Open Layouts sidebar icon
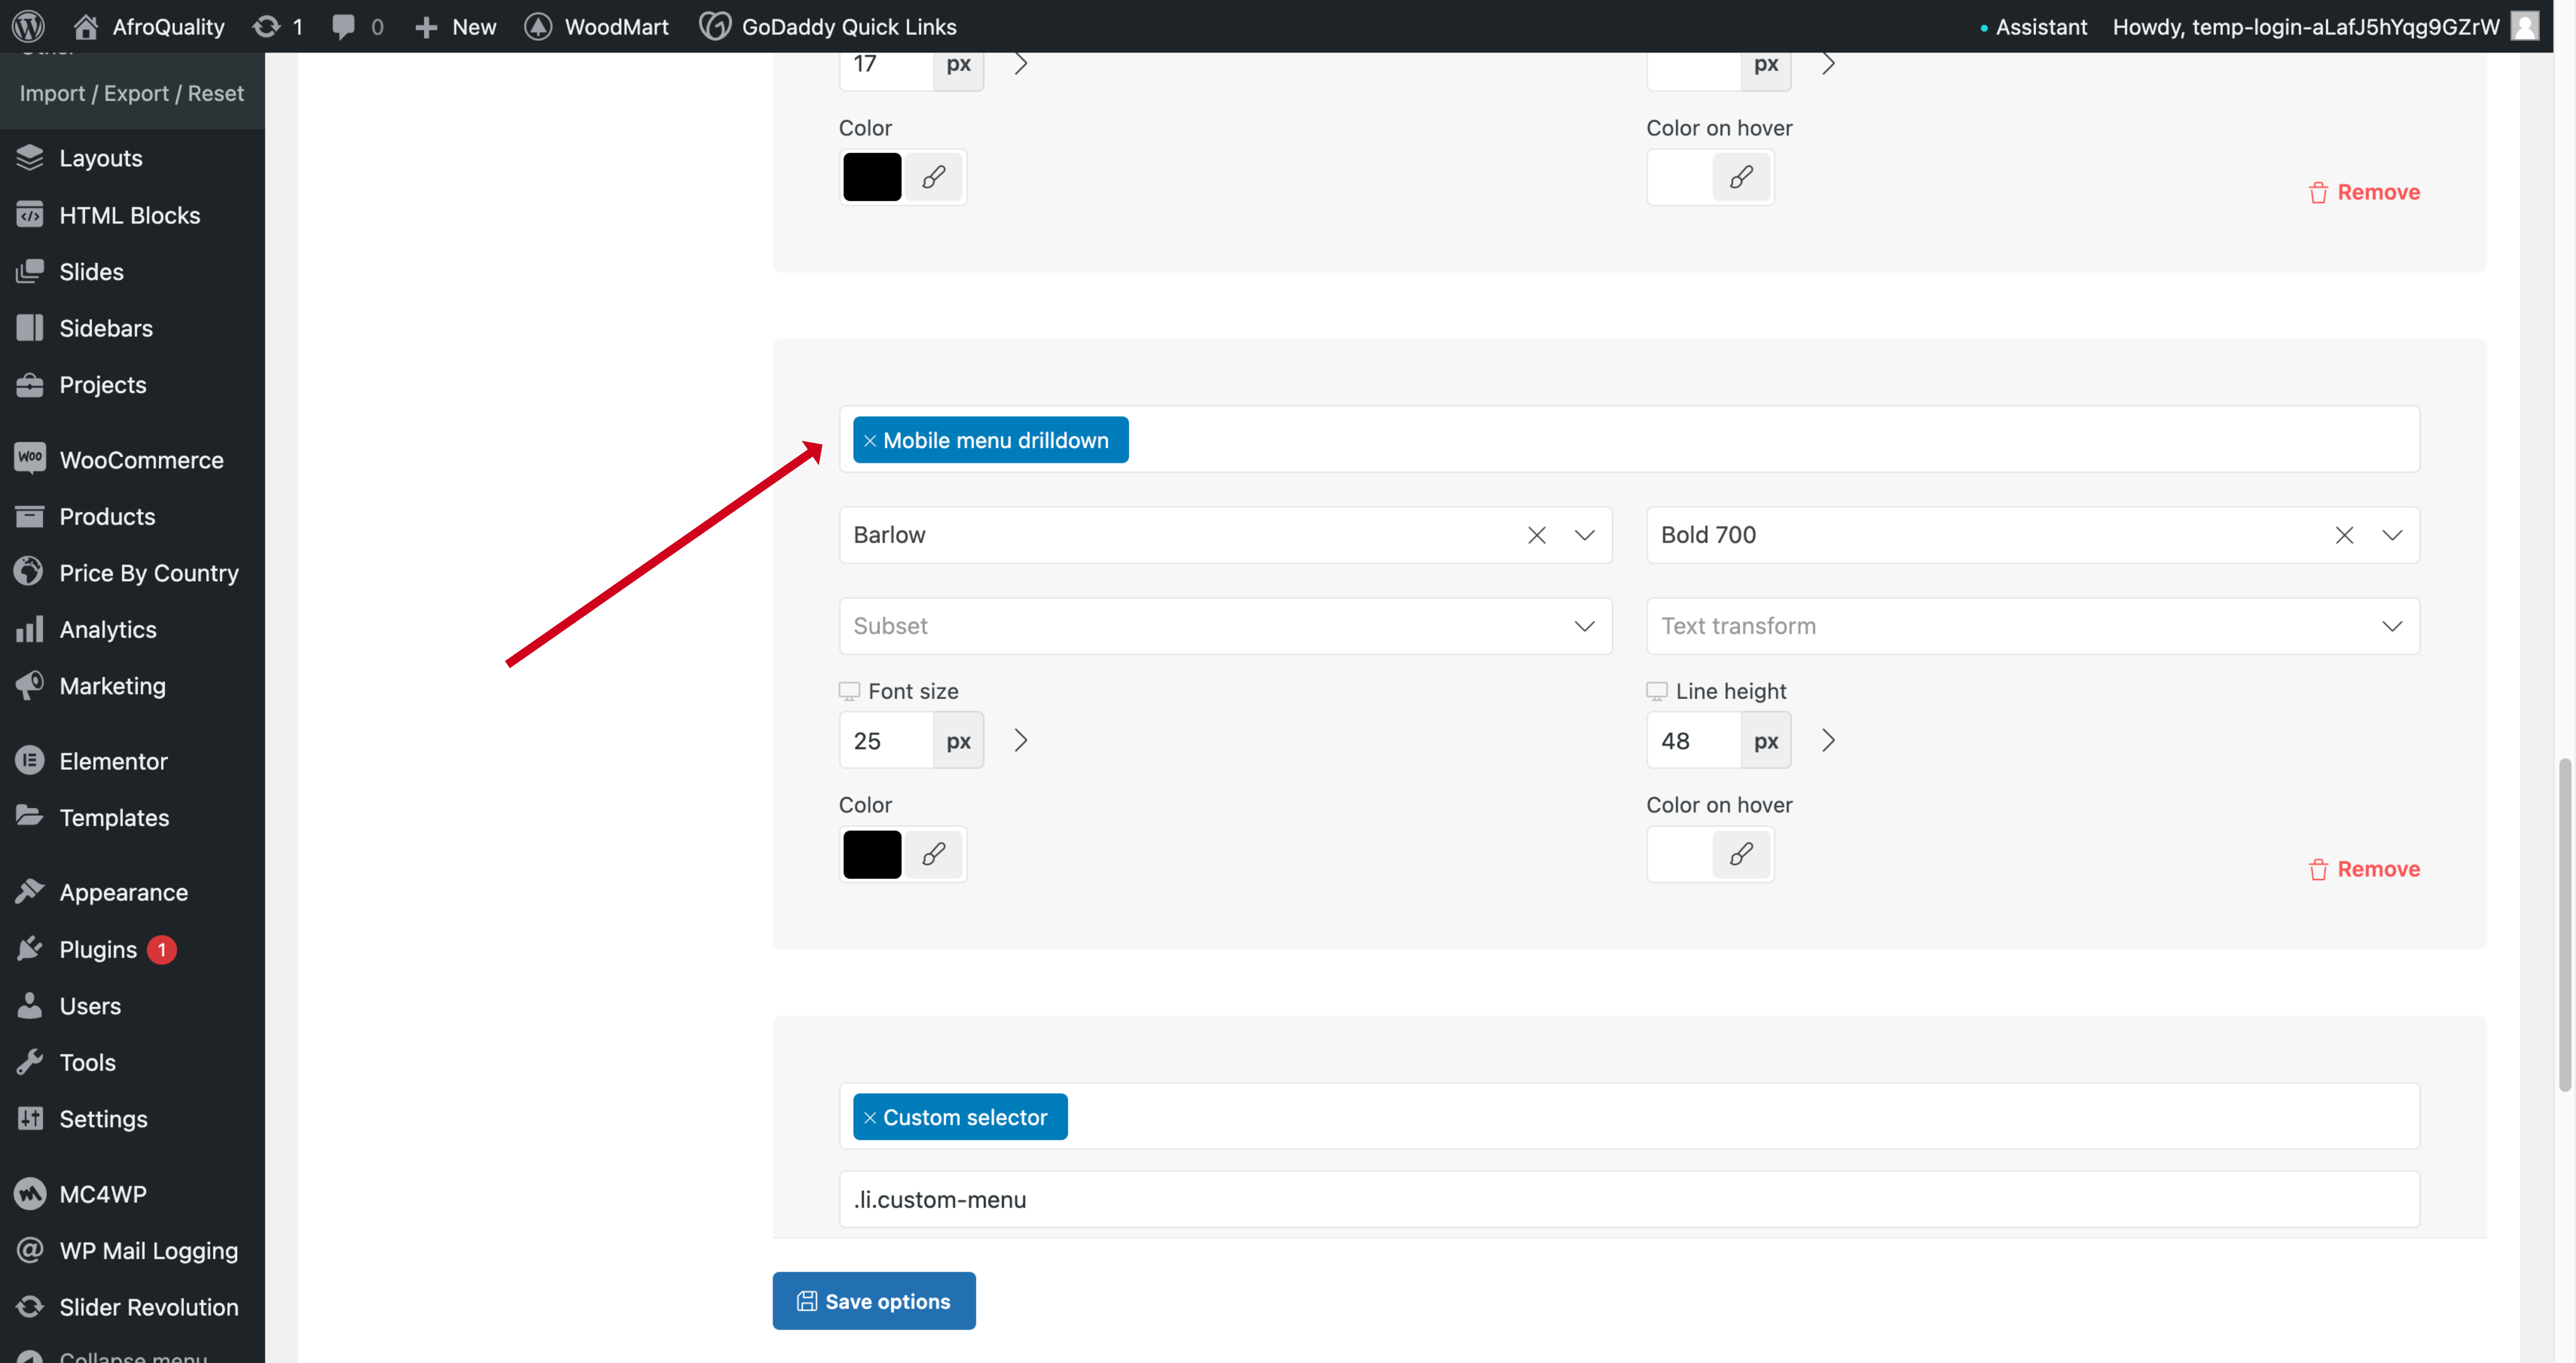Screen dimensions: 2576x1363 (30, 158)
